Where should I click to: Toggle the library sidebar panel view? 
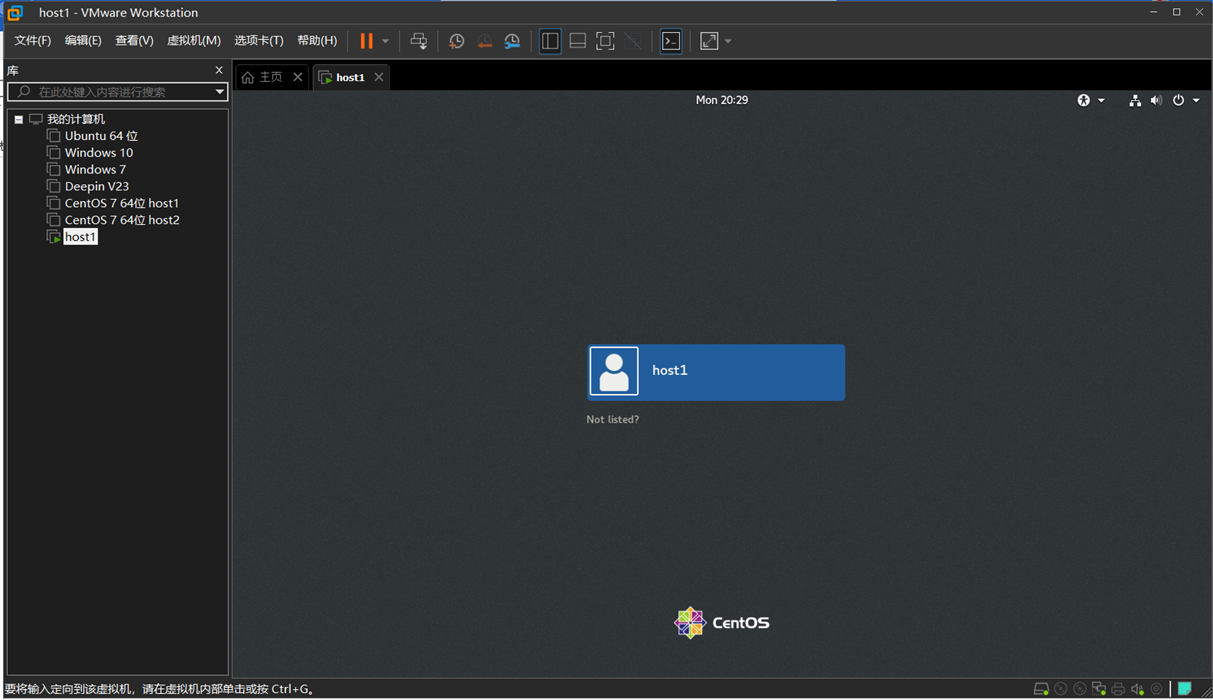[550, 41]
